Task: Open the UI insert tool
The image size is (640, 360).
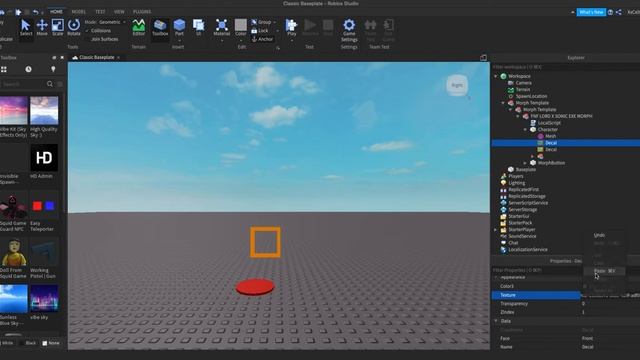Action: point(198,27)
